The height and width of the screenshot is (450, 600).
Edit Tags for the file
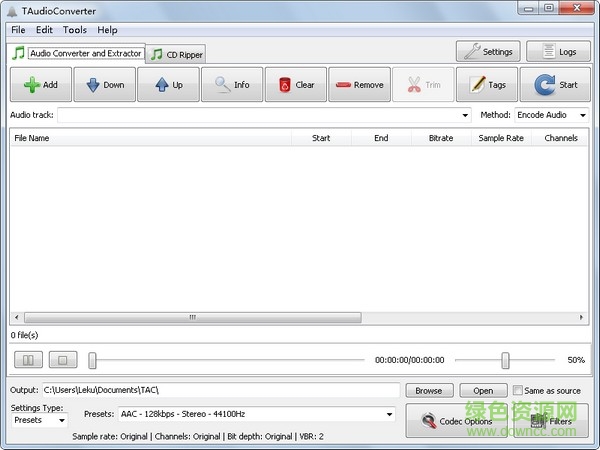coord(487,85)
